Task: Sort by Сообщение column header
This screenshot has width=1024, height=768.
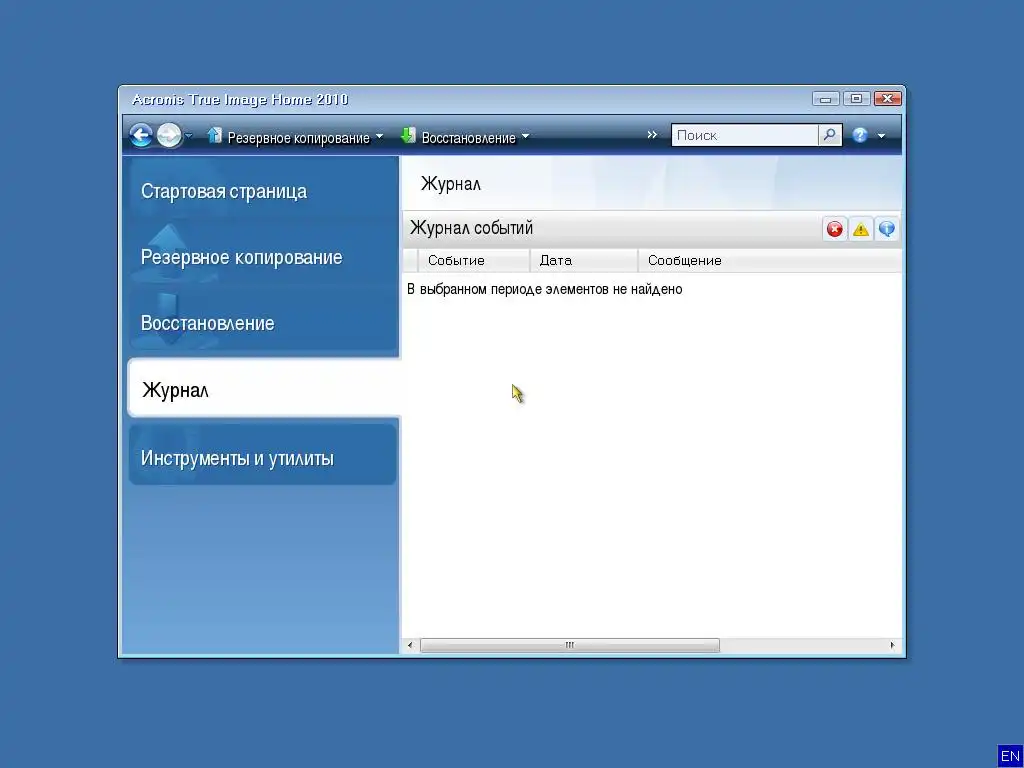Action: pos(770,261)
